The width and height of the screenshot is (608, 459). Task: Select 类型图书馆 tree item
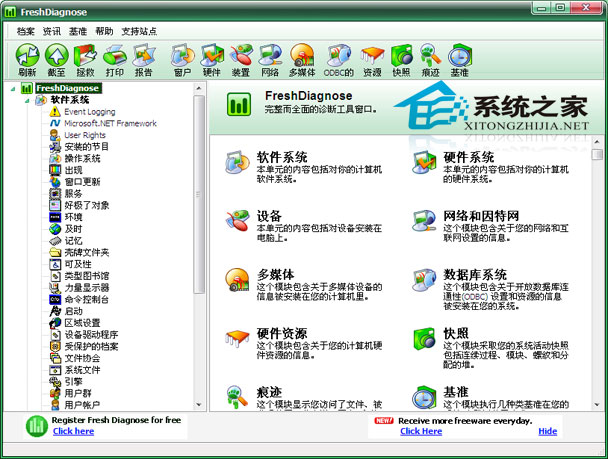point(87,276)
